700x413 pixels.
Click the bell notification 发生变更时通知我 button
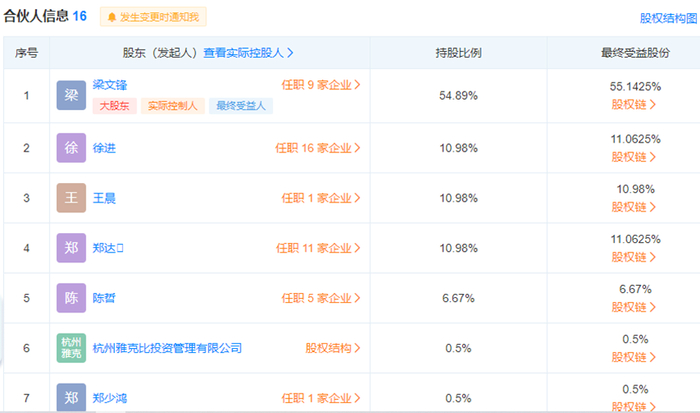[x=153, y=17]
